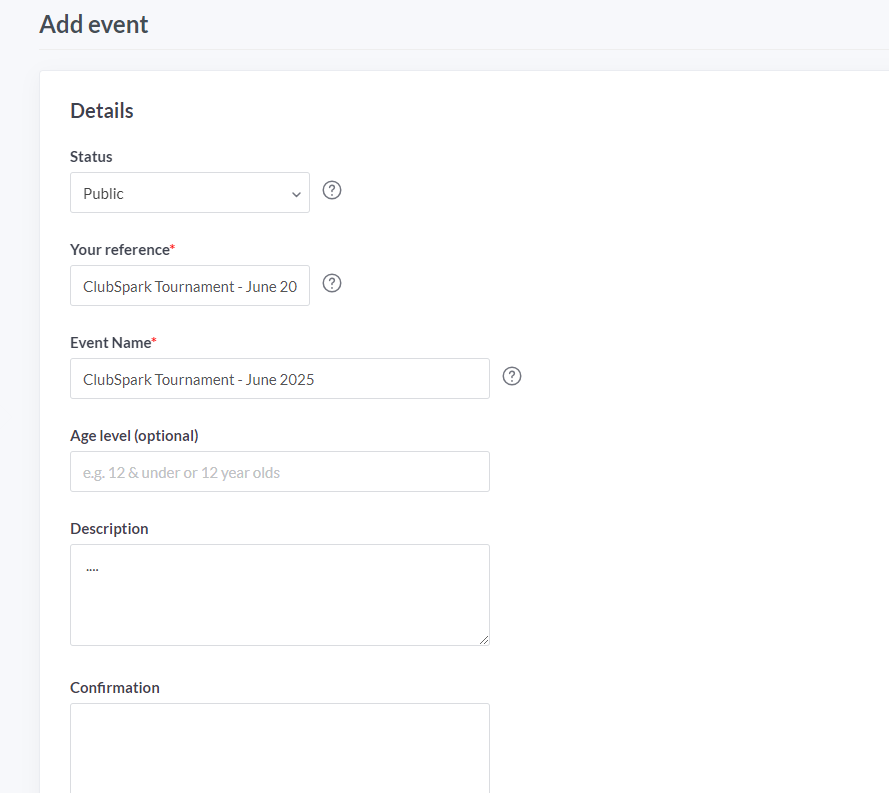Click the help icon beside Status dropdown
Screen dimensions: 889x793
[x=332, y=190]
